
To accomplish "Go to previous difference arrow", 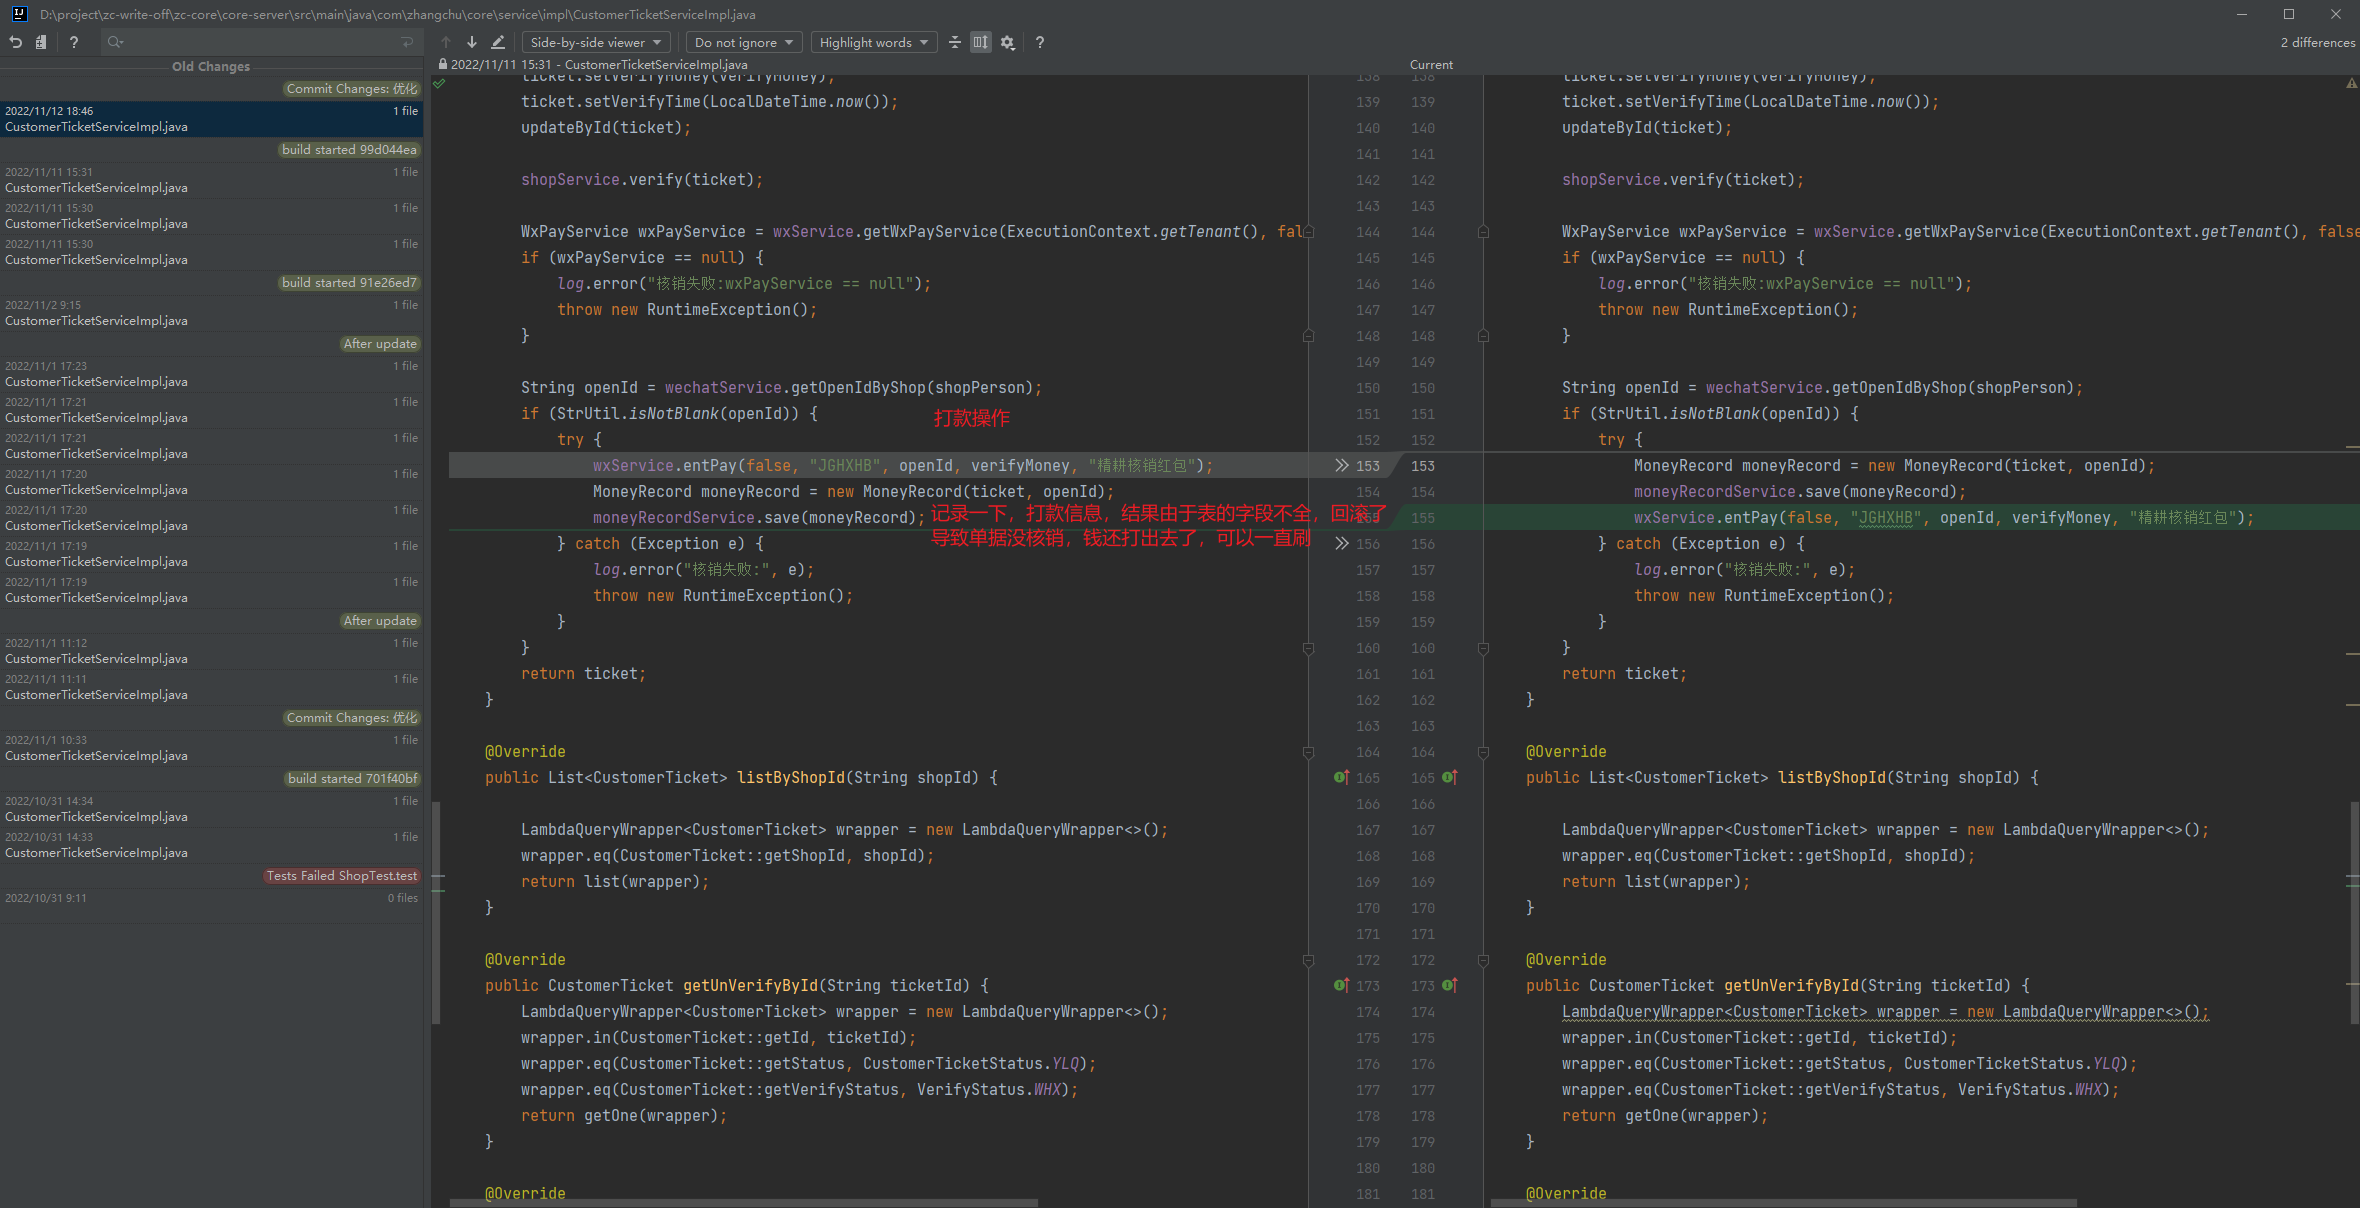I will (x=446, y=42).
